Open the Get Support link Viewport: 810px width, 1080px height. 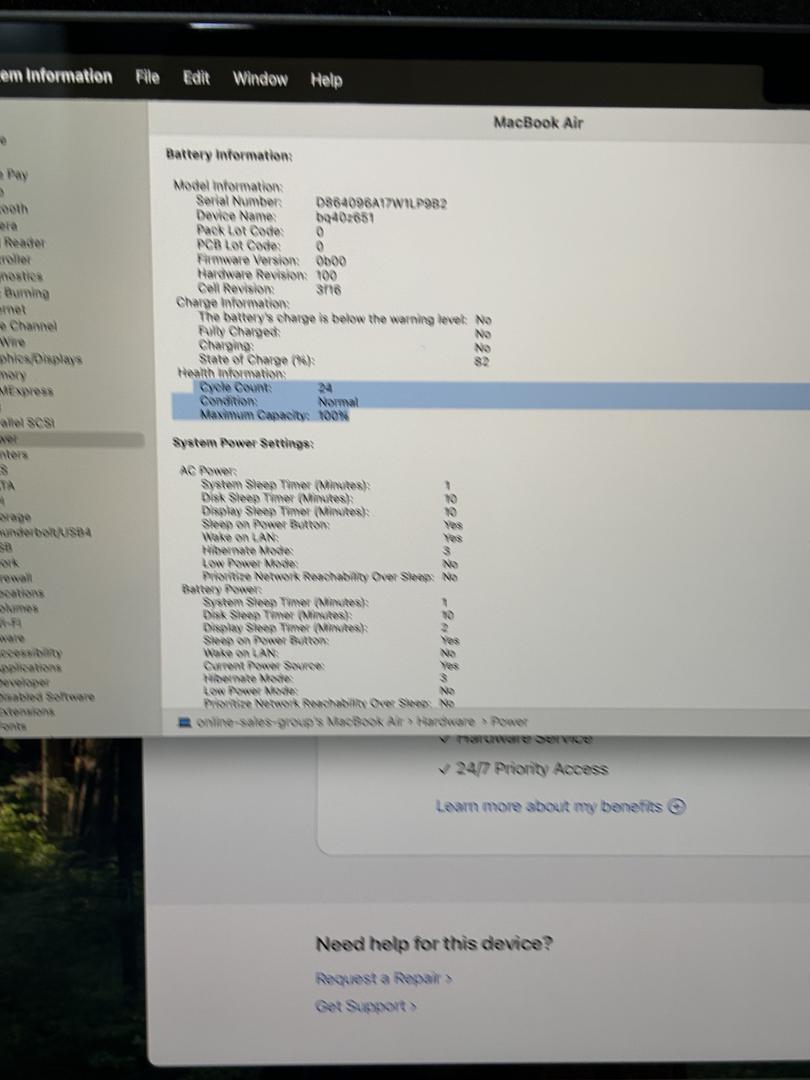(x=366, y=1006)
